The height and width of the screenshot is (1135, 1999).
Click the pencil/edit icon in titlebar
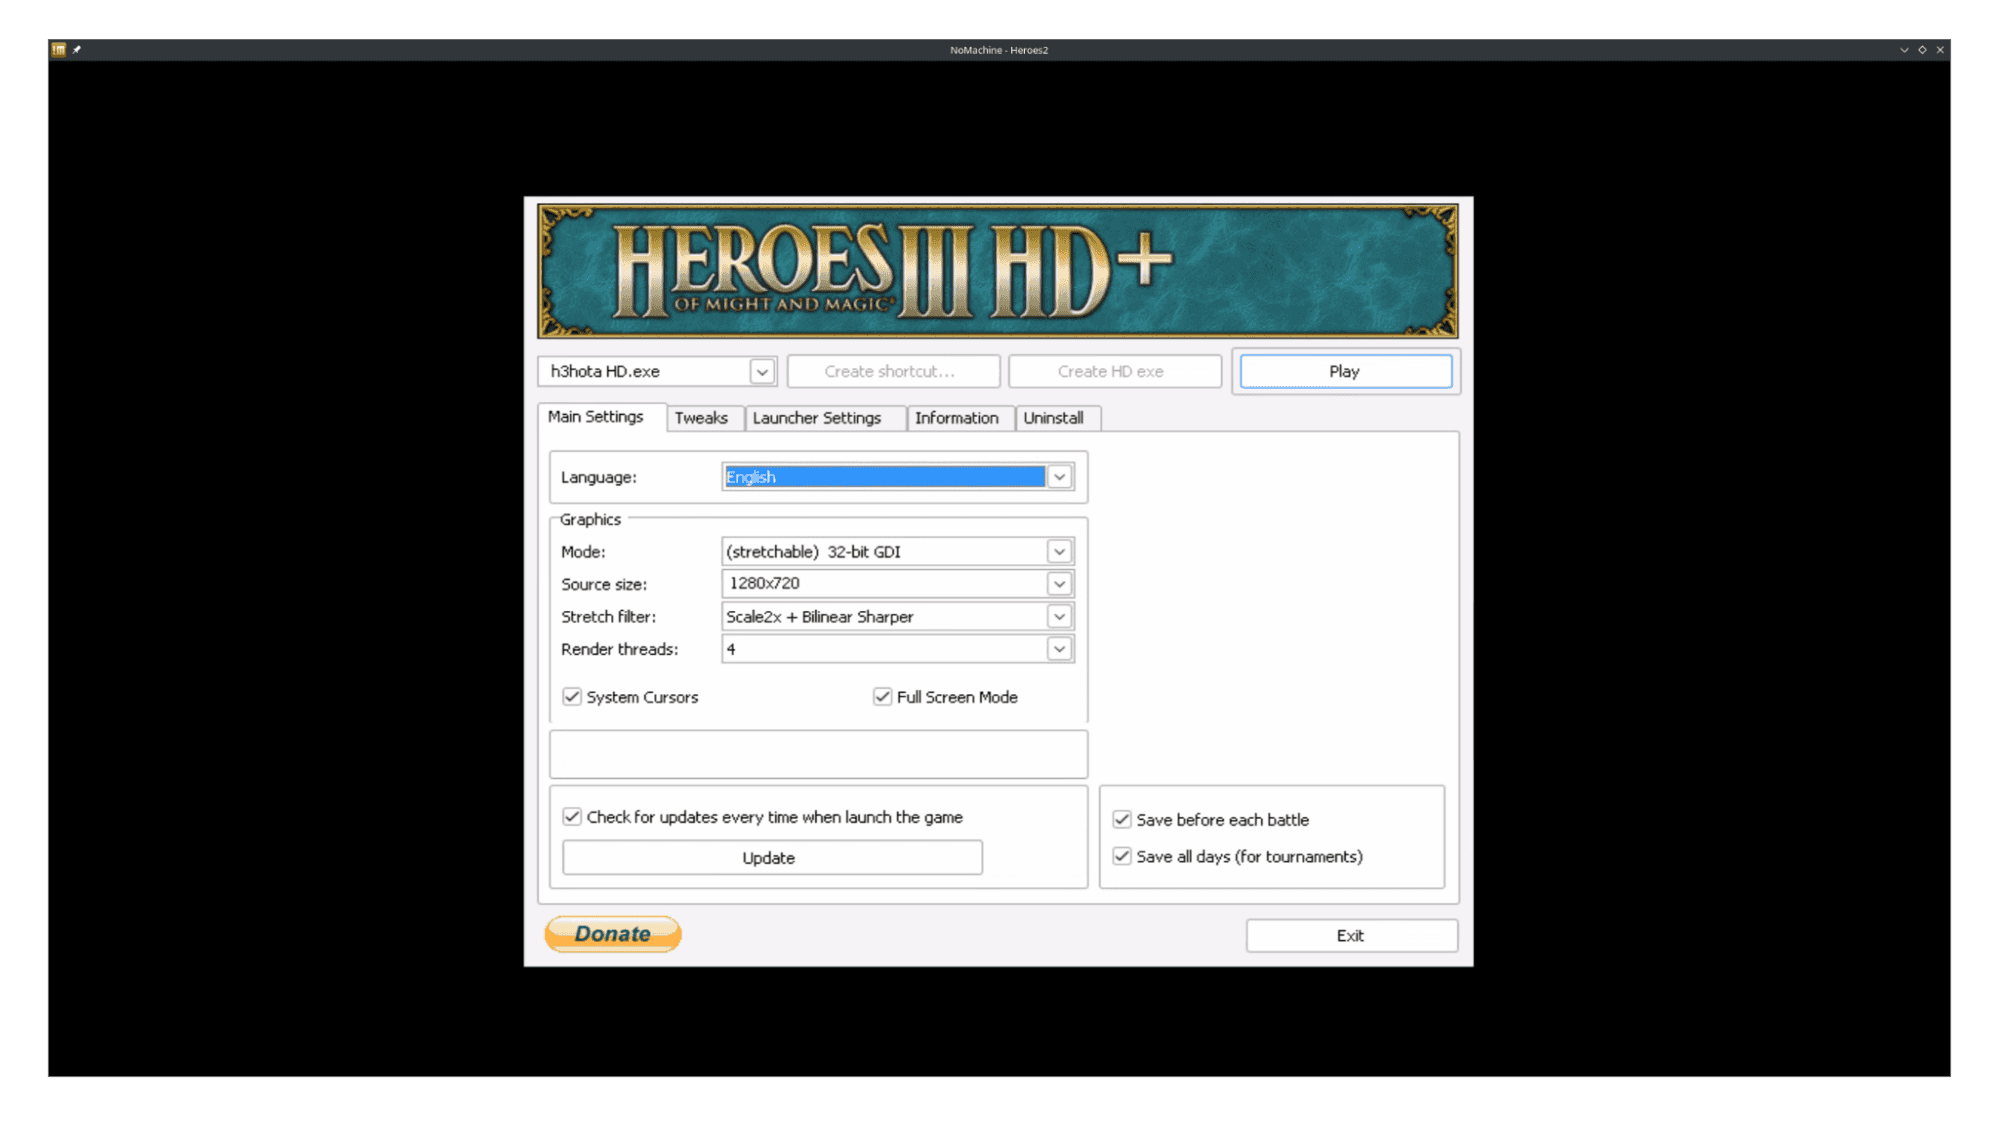click(77, 49)
